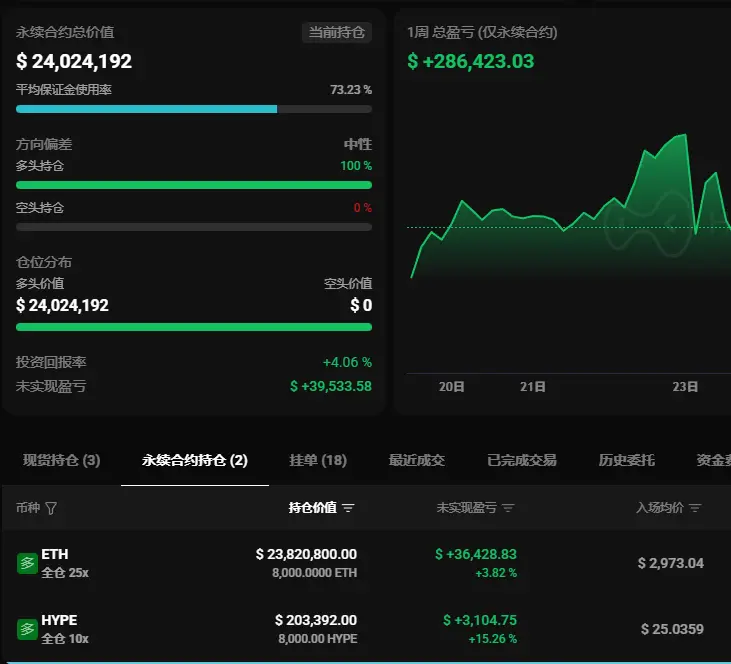Image resolution: width=731 pixels, height=664 pixels.
Task: Click total perp value $ 24,024,192 heading
Action: pos(74,61)
